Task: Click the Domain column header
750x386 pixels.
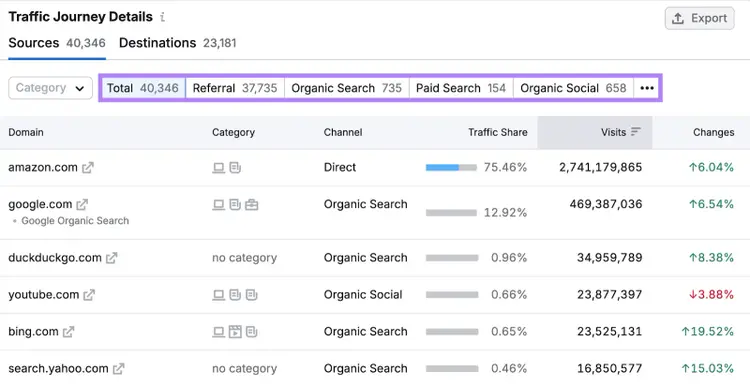Action: pyautogui.click(x=26, y=132)
